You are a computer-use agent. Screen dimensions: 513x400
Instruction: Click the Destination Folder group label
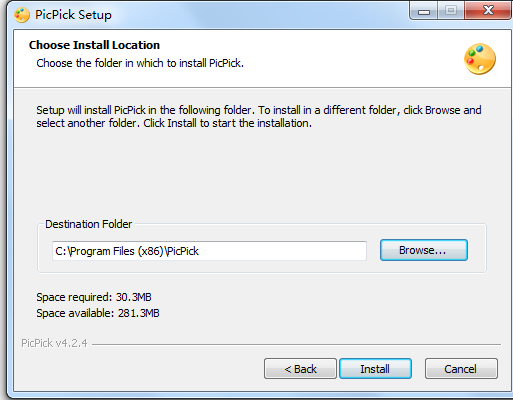[89, 224]
